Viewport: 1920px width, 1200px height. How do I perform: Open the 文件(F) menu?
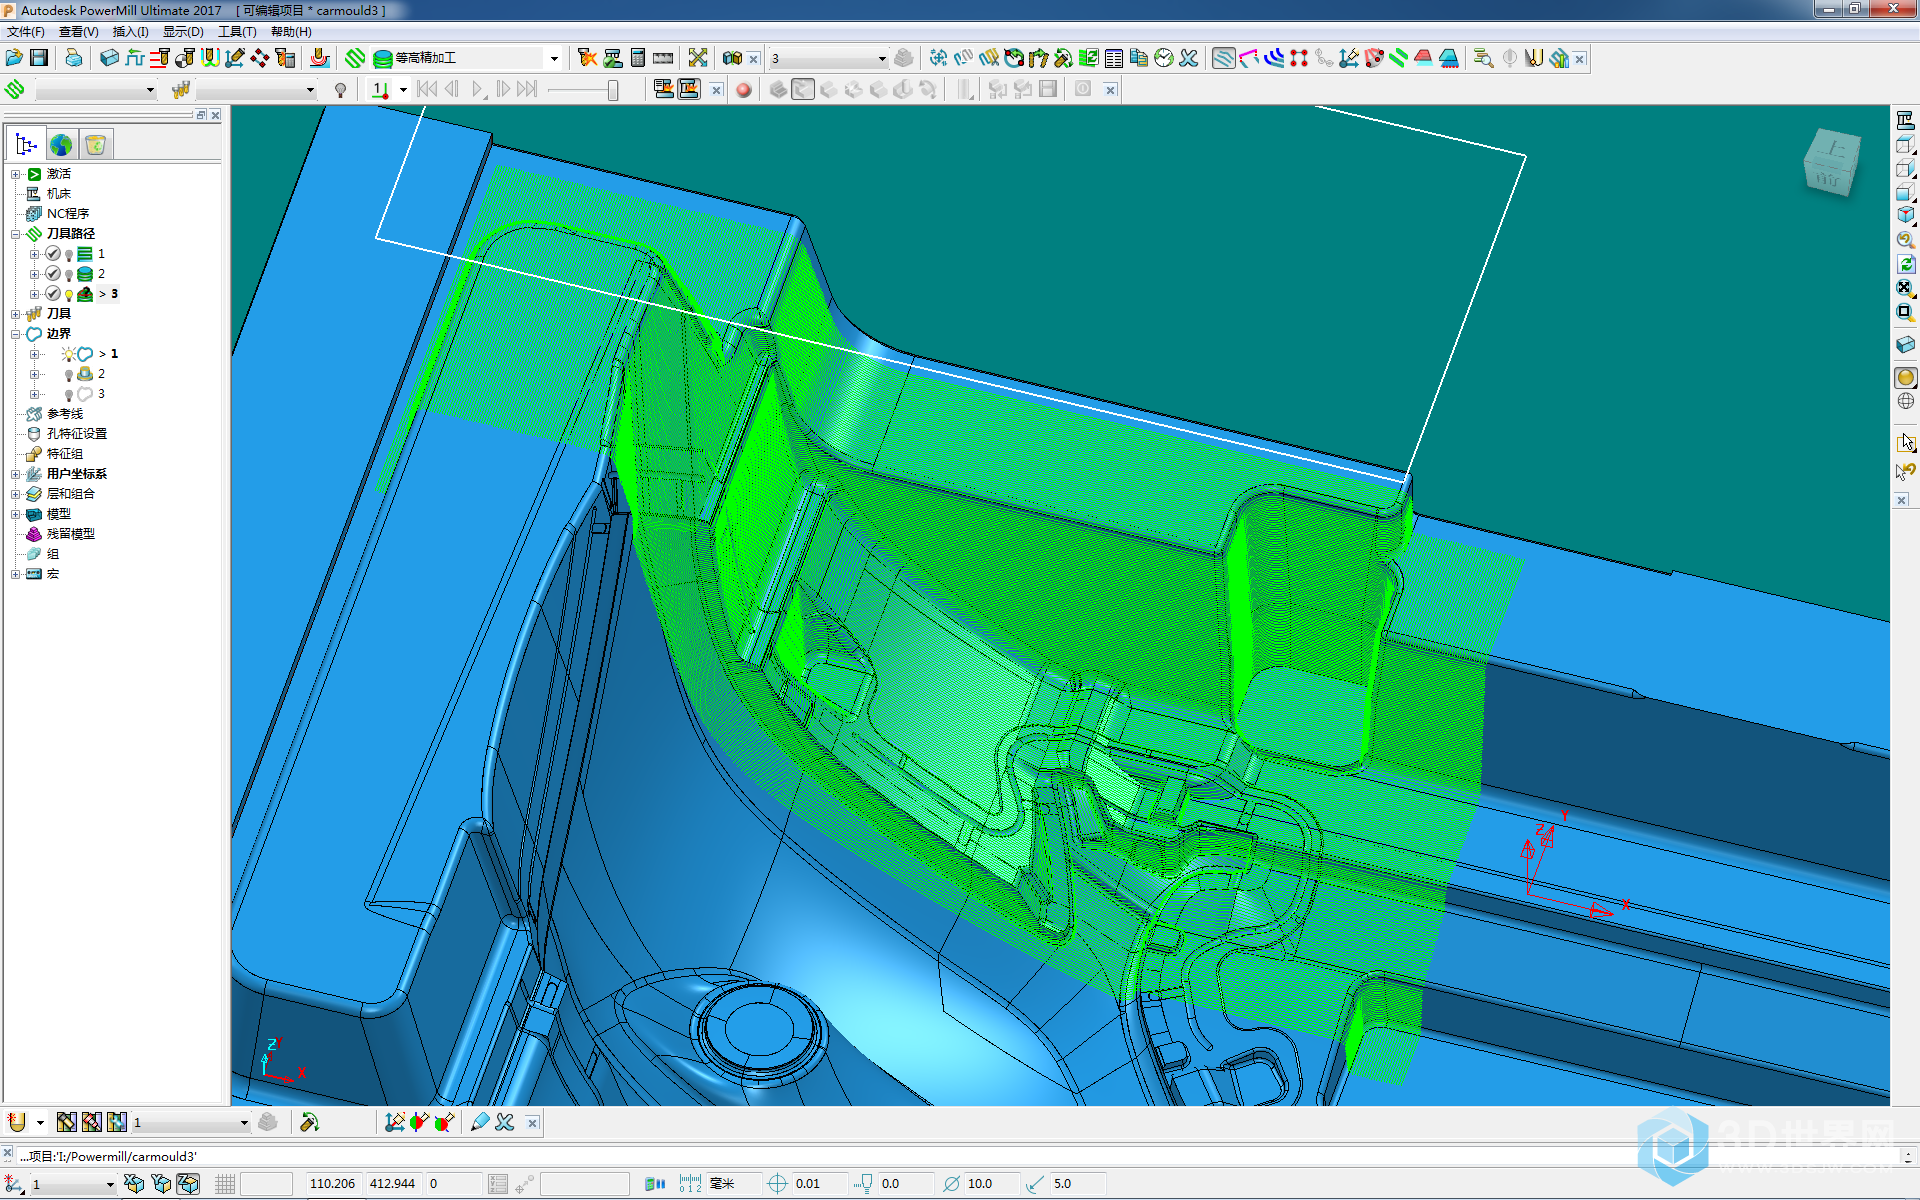[x=25, y=31]
